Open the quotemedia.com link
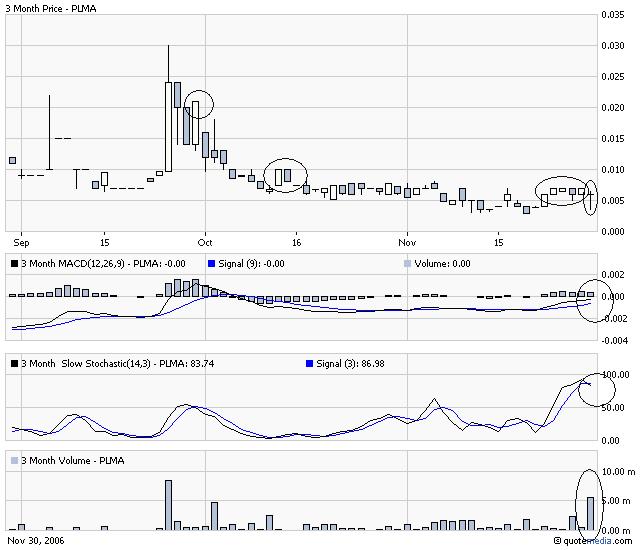This screenshot has height=550, width=640. pyautogui.click(x=593, y=541)
